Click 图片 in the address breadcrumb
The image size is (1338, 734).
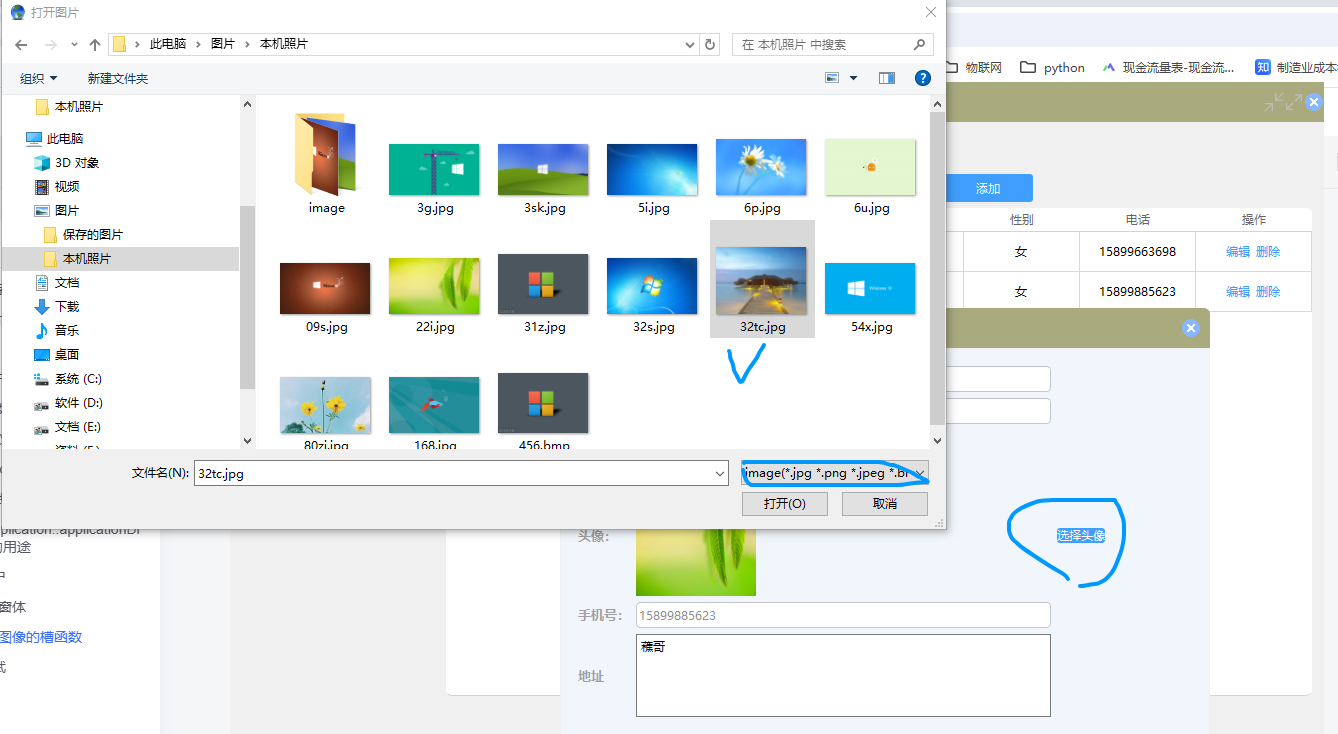tap(222, 45)
